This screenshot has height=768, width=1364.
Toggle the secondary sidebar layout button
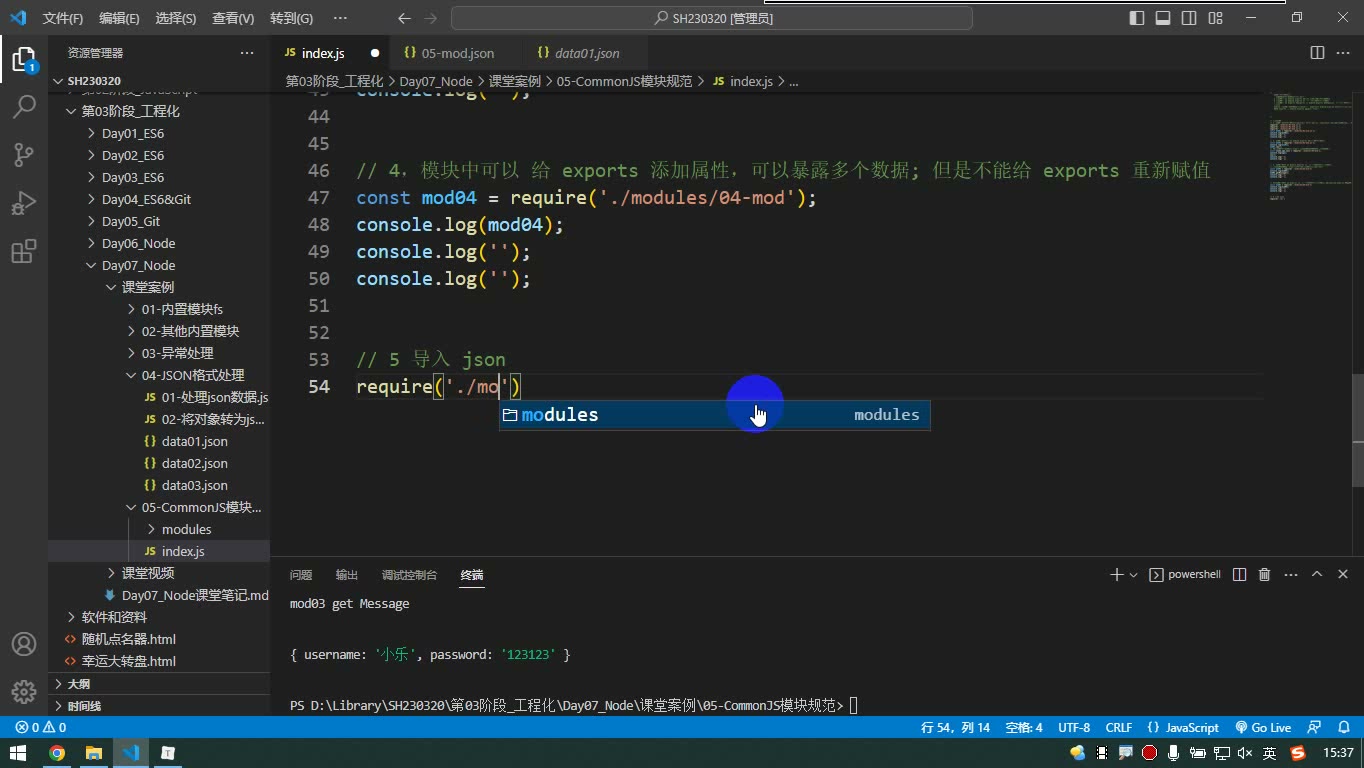[x=1189, y=18]
